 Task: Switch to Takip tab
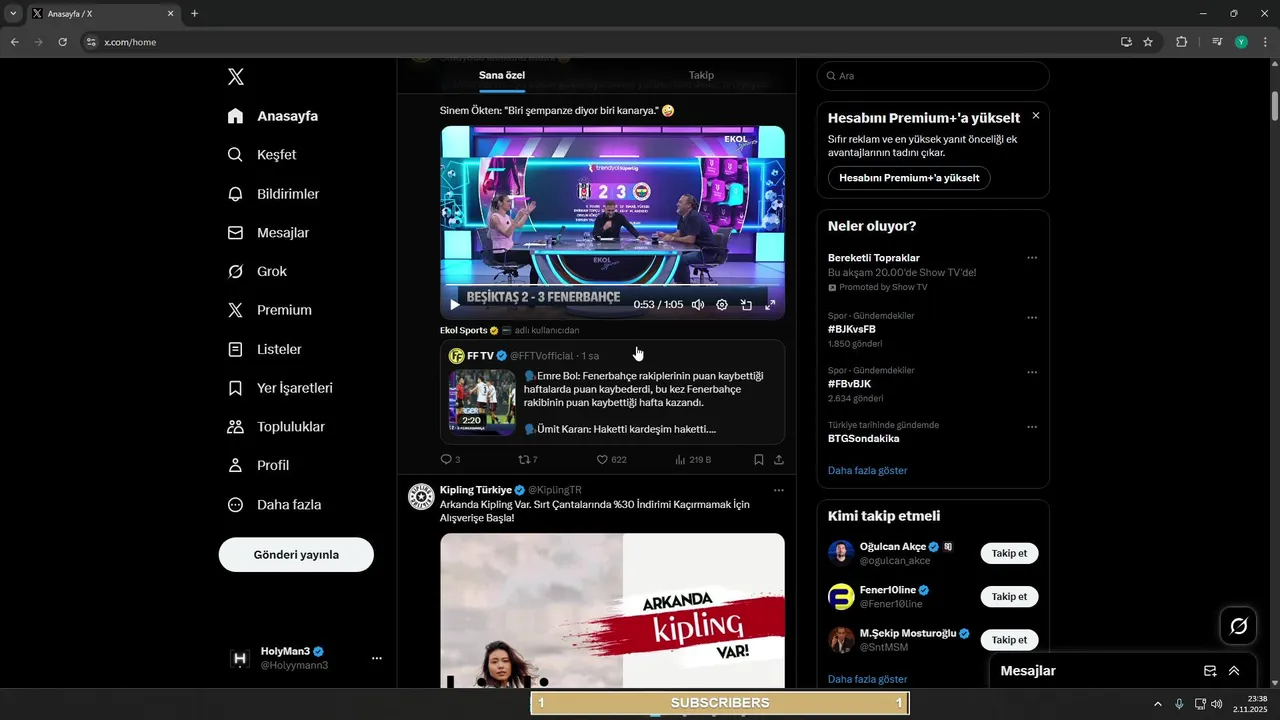coord(701,76)
